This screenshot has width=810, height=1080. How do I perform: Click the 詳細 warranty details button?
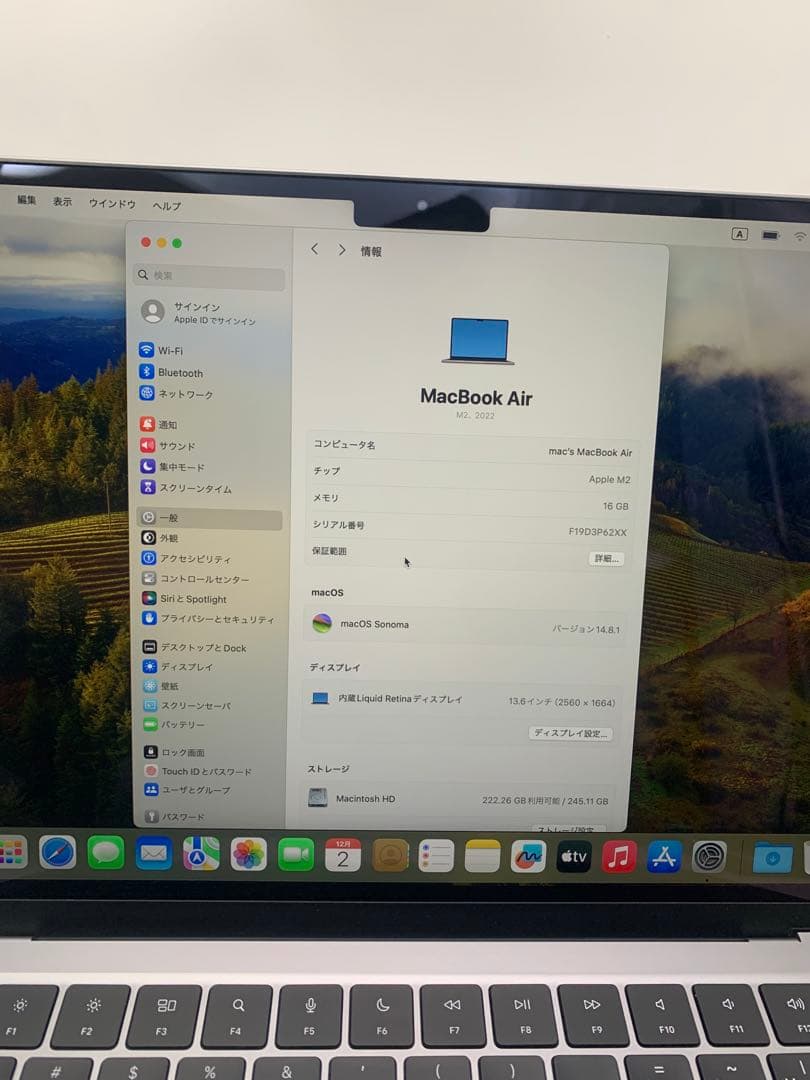[604, 559]
